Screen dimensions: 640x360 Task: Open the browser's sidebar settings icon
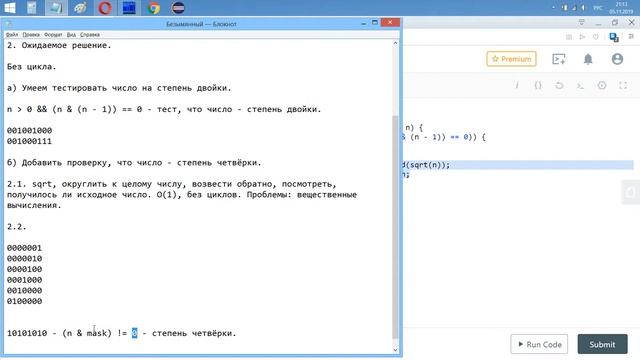pyautogui.click(x=631, y=37)
